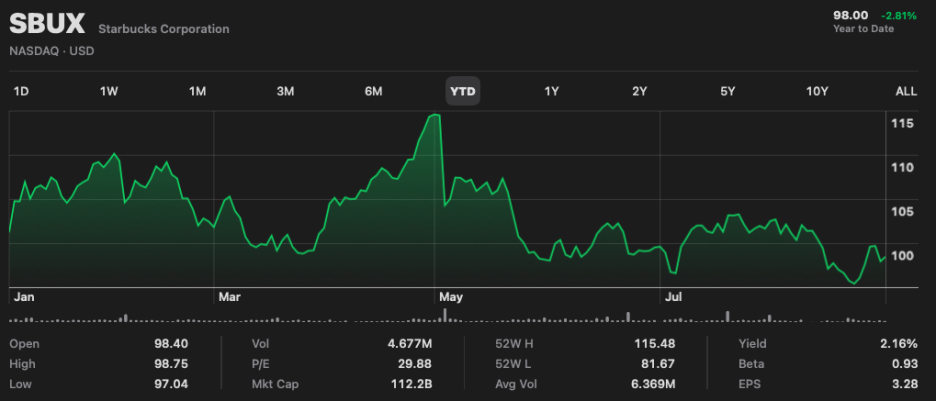Click the Avg Vol value 6.369M
Image resolution: width=936 pixels, height=401 pixels.
tap(652, 384)
